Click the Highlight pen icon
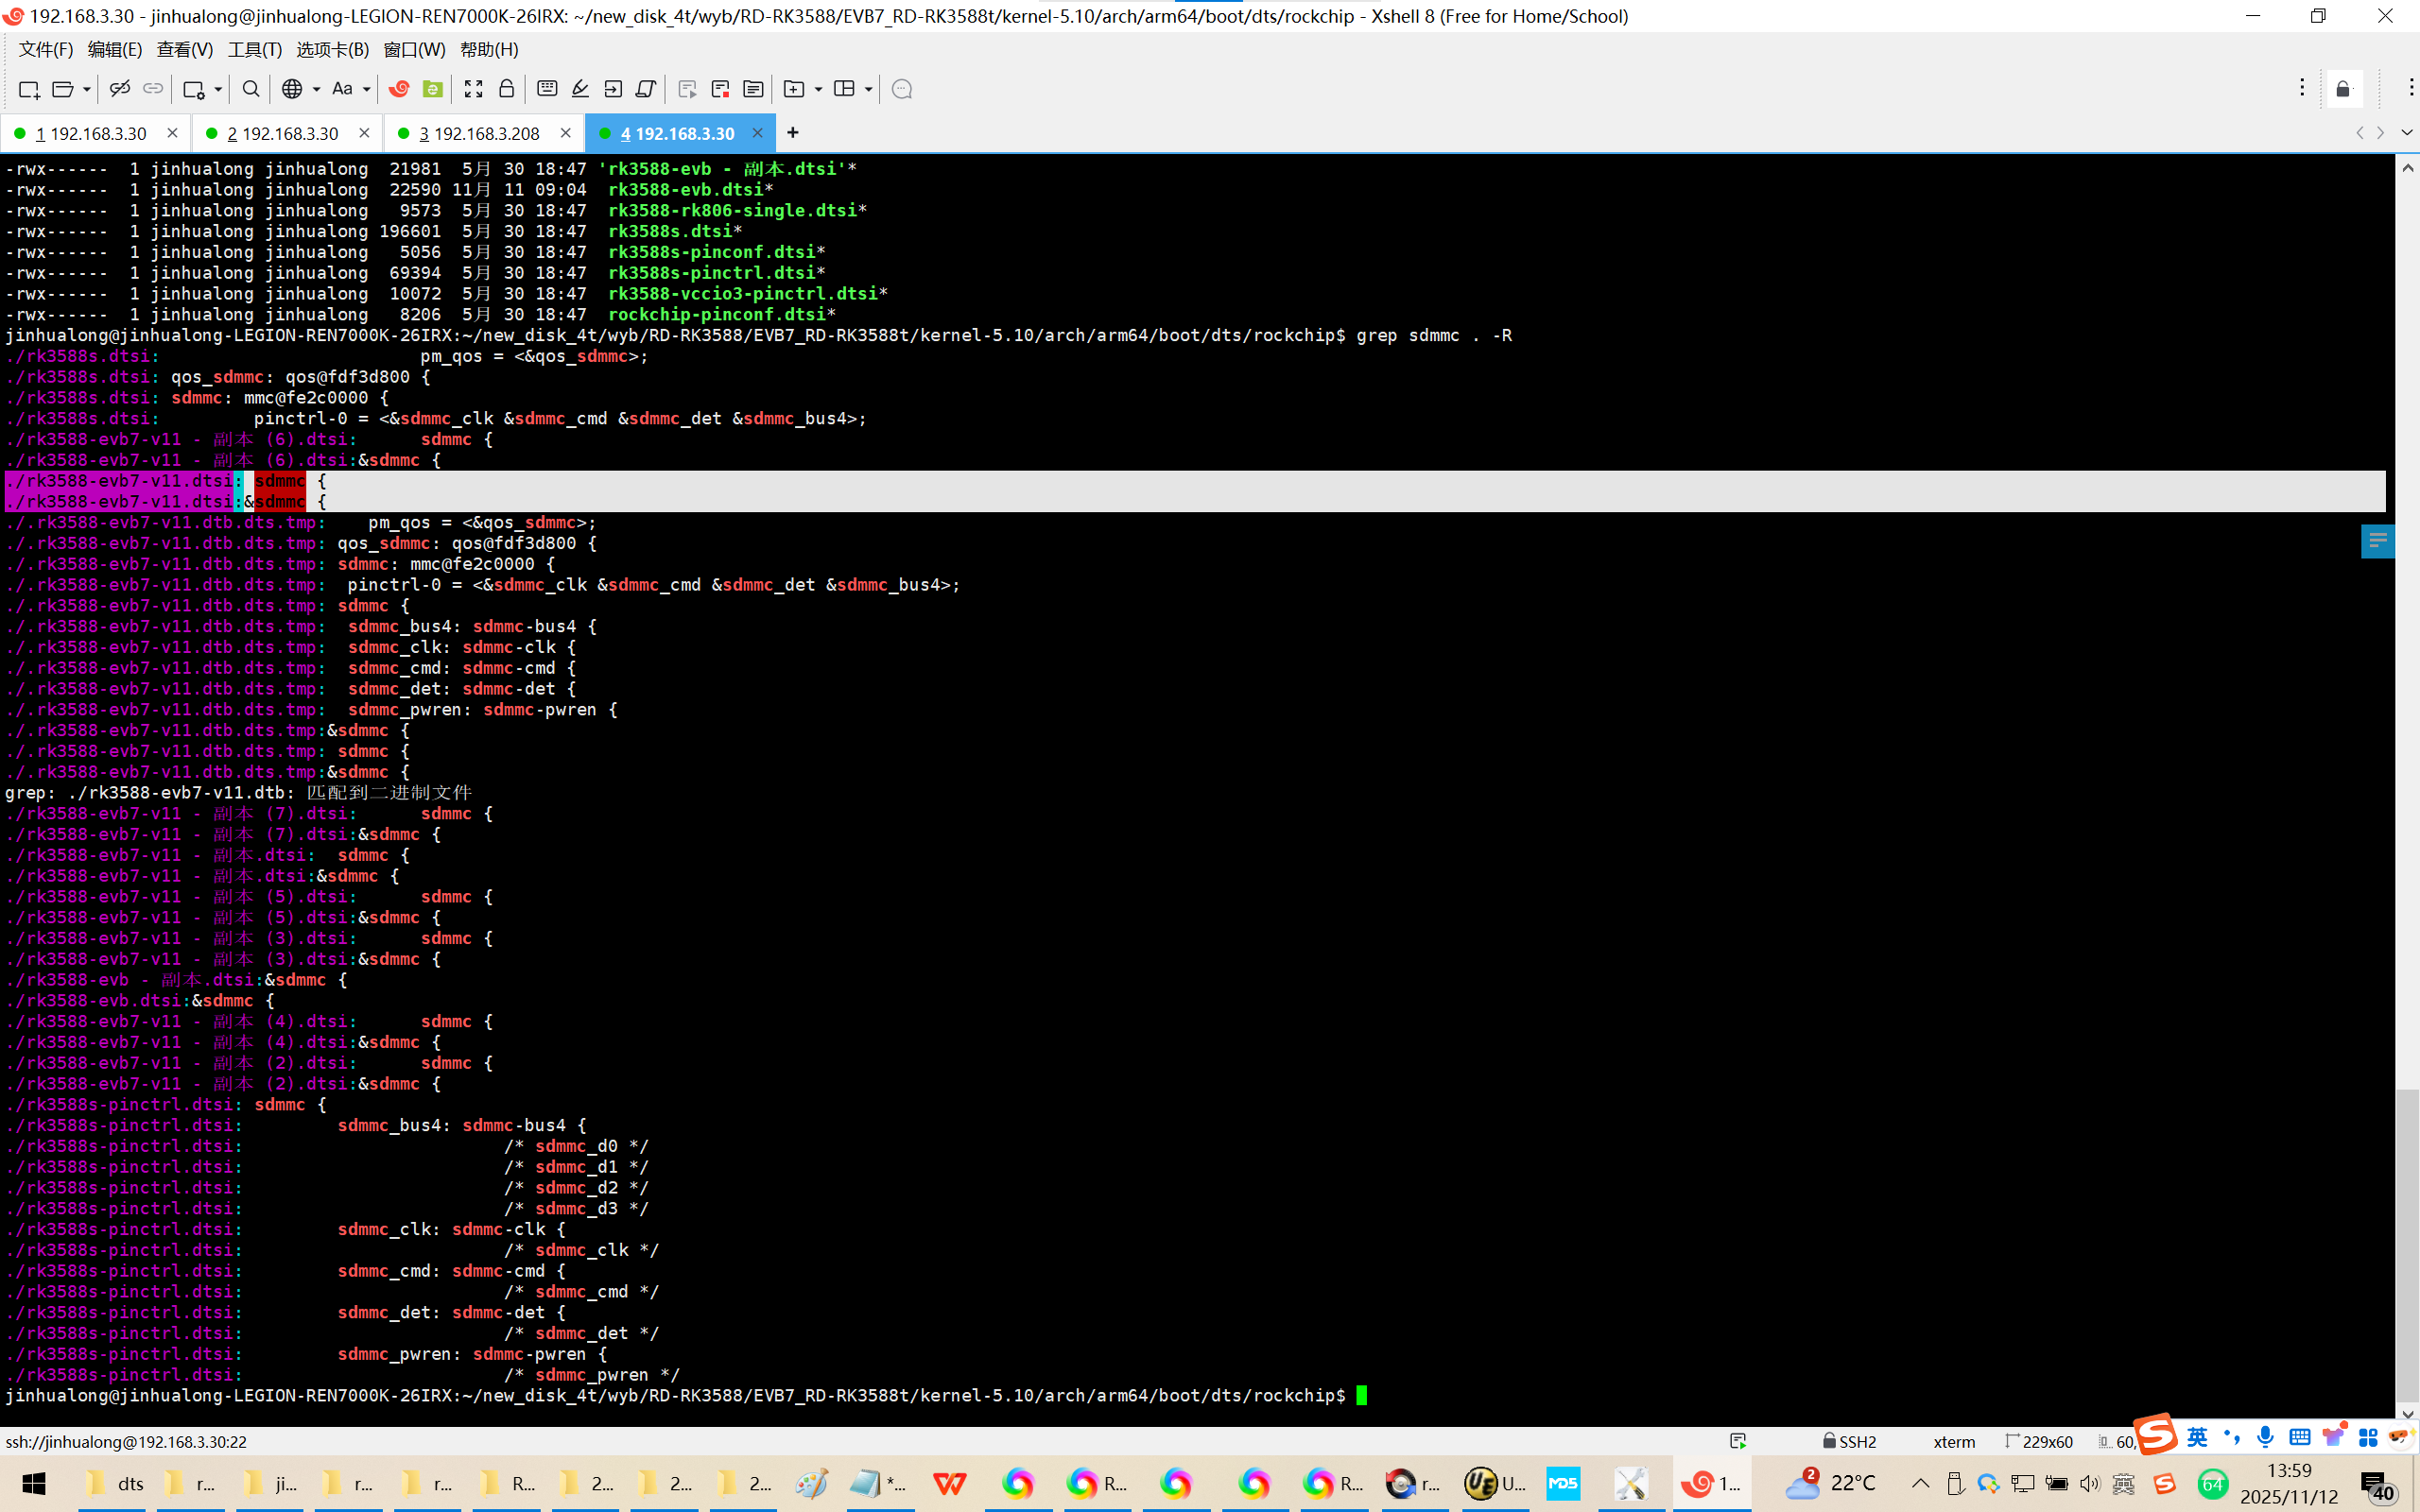Image resolution: width=2420 pixels, height=1512 pixels. pos(580,89)
